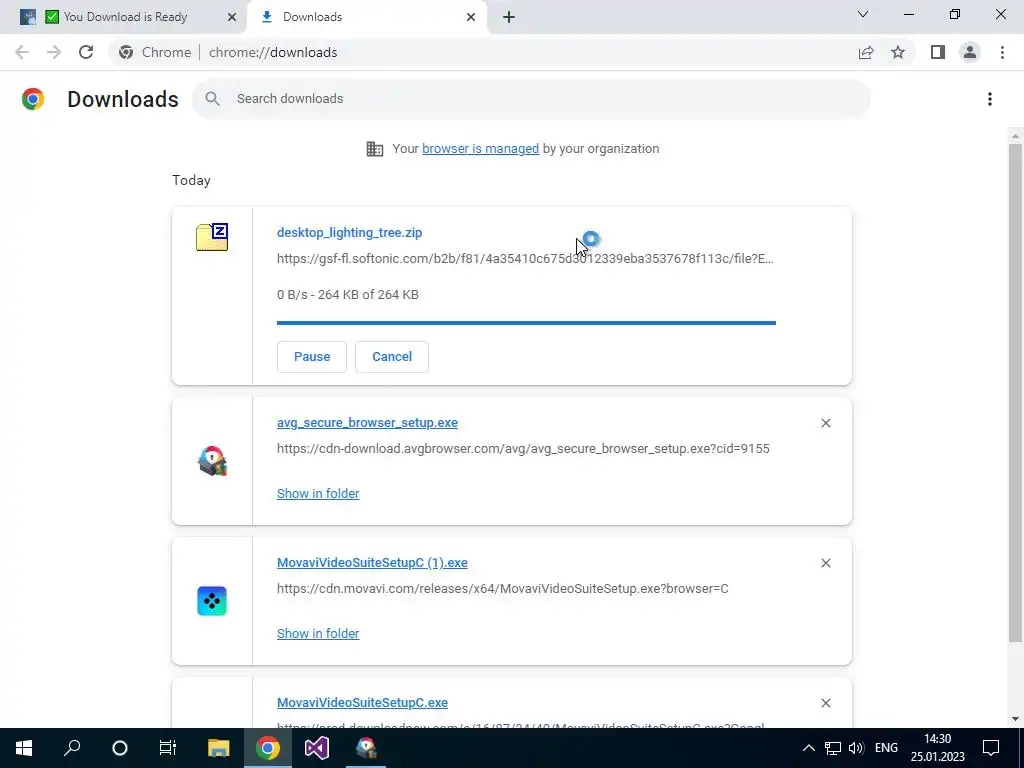This screenshot has width=1024, height=768.
Task: Open the side panel icon
Action: point(938,52)
